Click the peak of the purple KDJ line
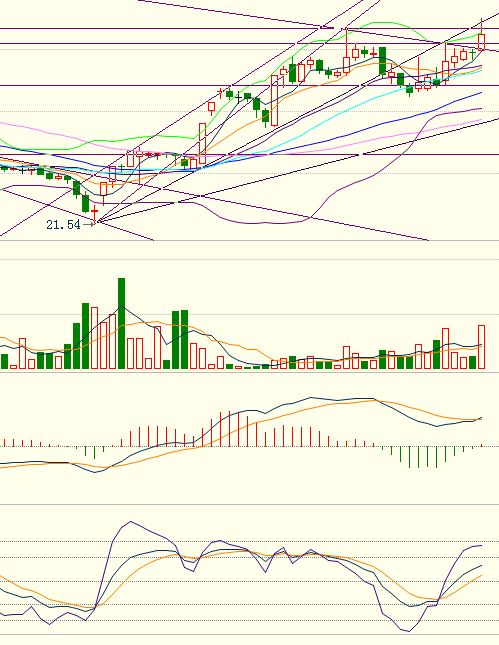The image size is (499, 645). click(x=130, y=522)
